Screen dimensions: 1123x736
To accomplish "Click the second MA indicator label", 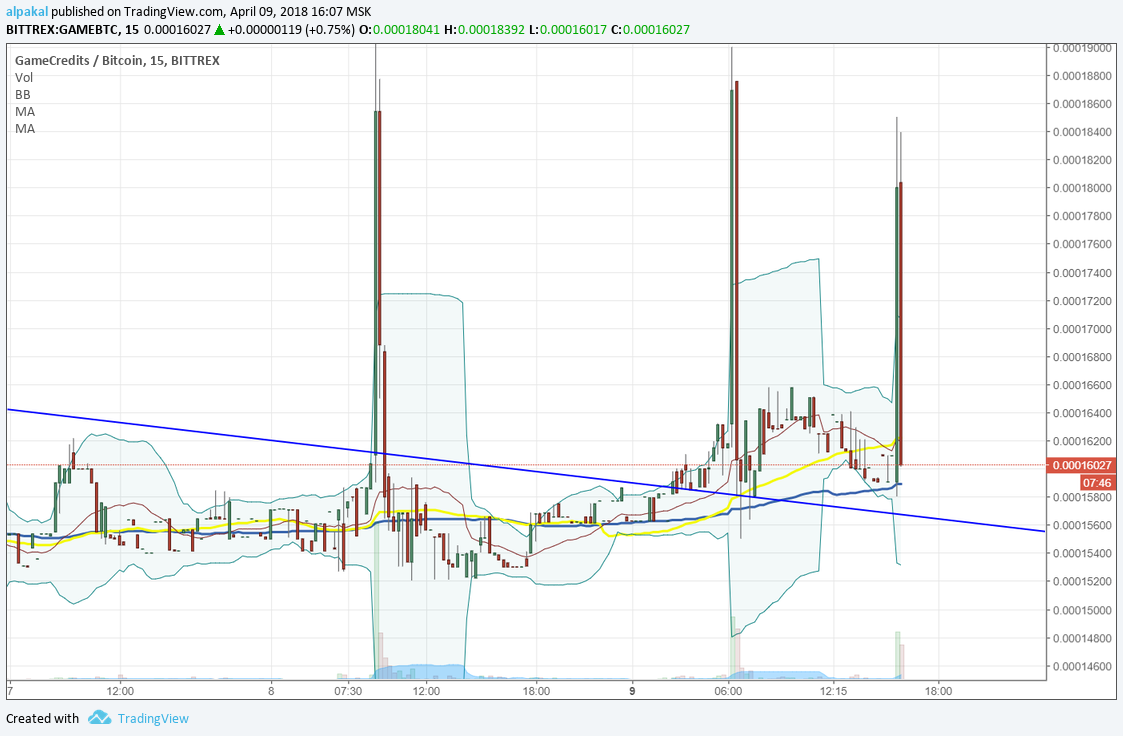I will tap(25, 129).
